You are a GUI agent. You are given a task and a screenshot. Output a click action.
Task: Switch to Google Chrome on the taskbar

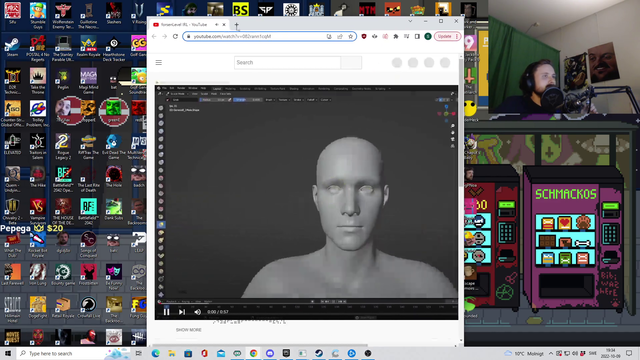click(x=253, y=353)
